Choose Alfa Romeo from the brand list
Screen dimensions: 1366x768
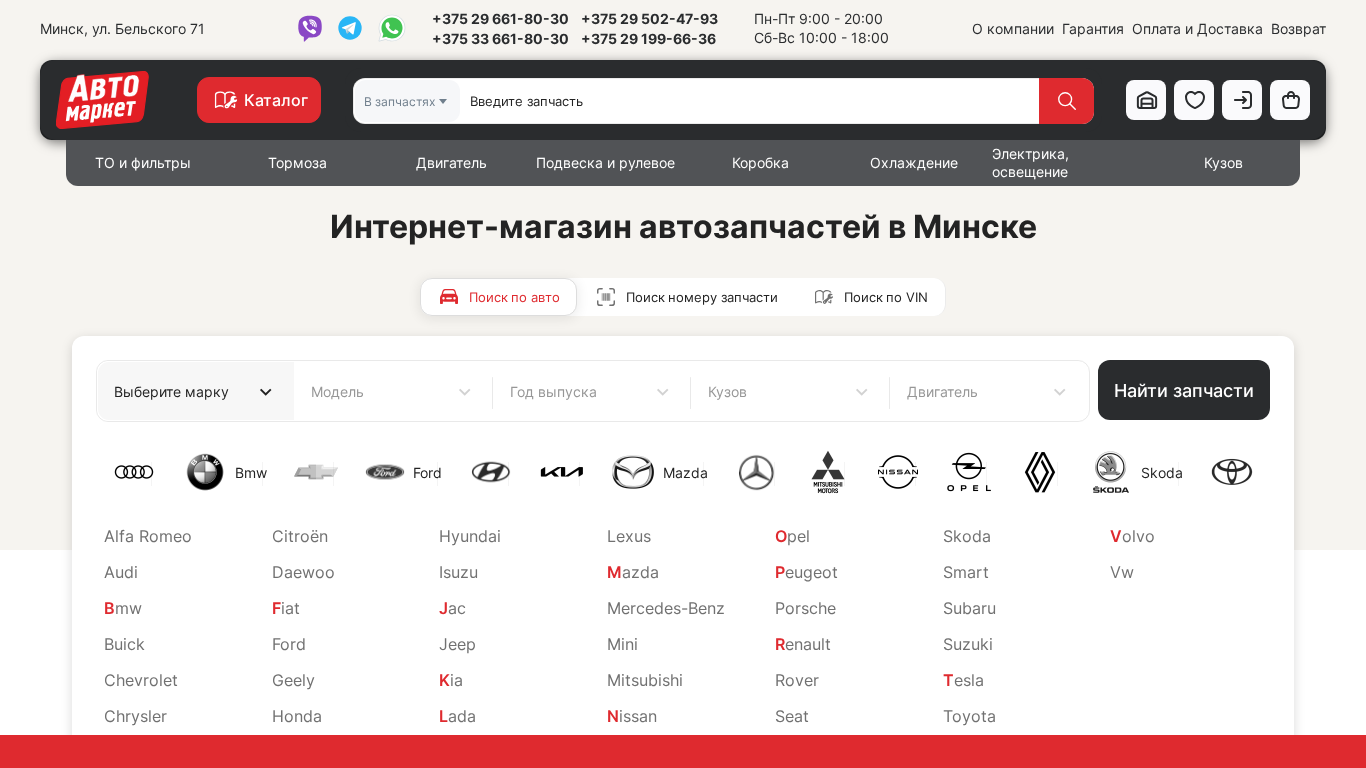click(148, 536)
